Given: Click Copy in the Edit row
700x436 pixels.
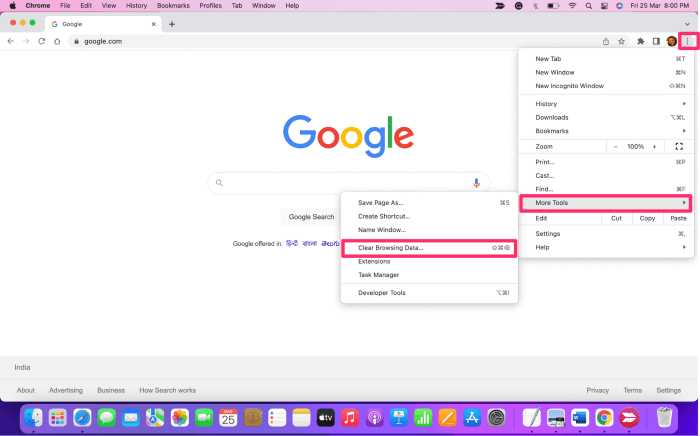Looking at the screenshot, I should pos(647,218).
